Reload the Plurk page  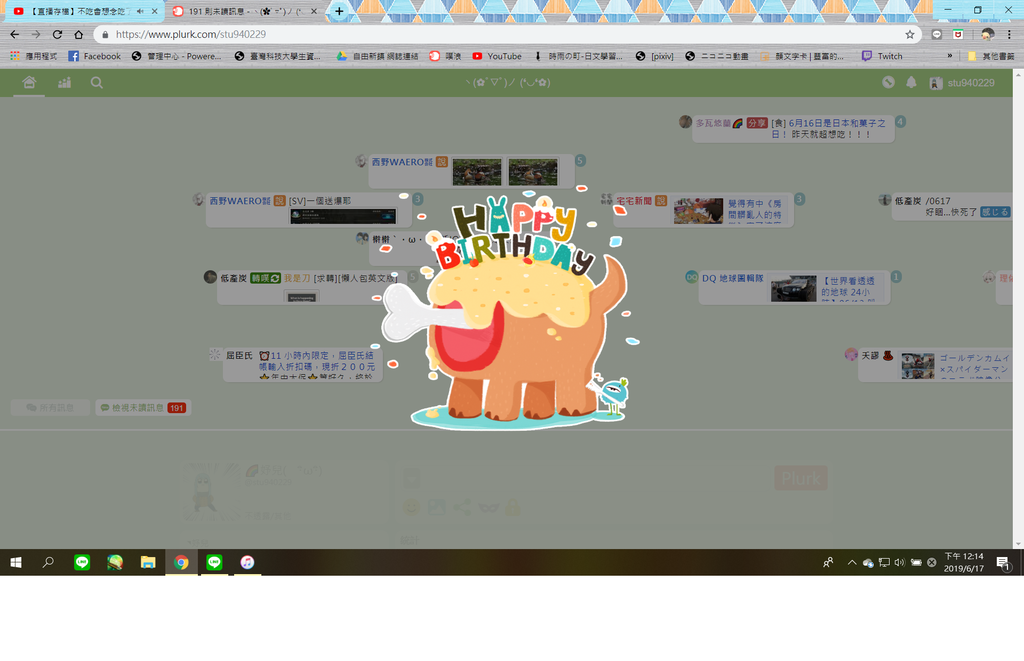[57, 34]
